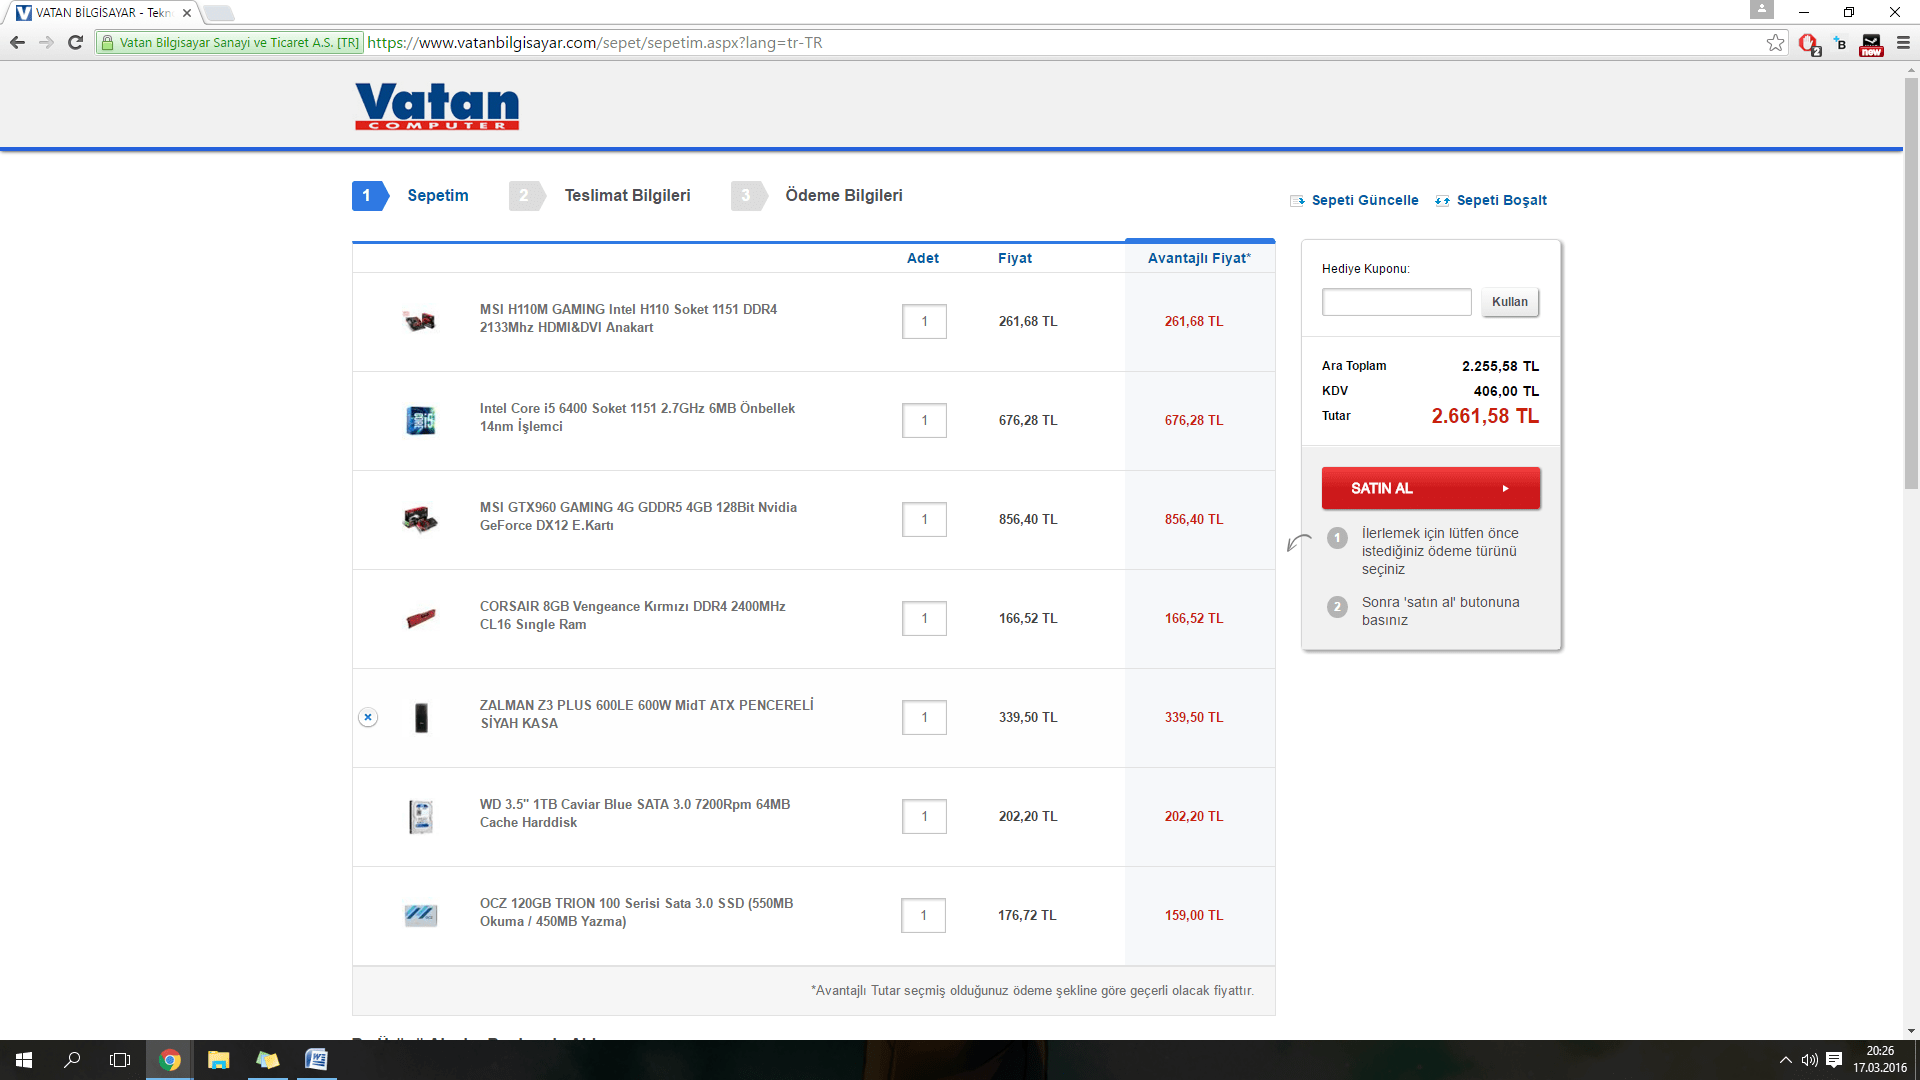Focus the Hediye Kuponu input field
Image resolution: width=1920 pixels, height=1080 pixels.
tap(1396, 302)
